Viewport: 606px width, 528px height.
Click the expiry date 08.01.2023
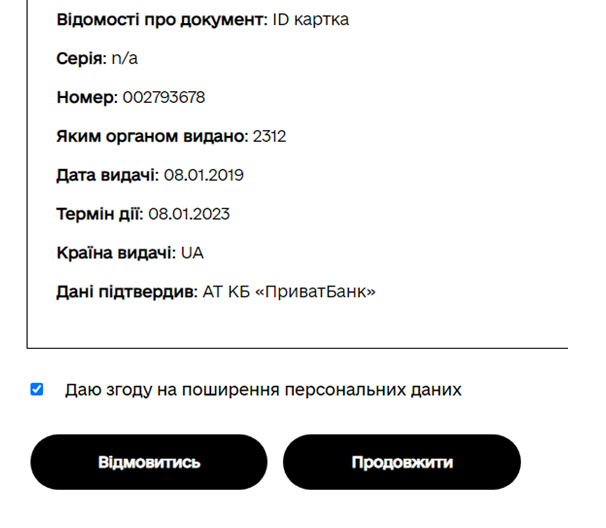click(x=190, y=214)
